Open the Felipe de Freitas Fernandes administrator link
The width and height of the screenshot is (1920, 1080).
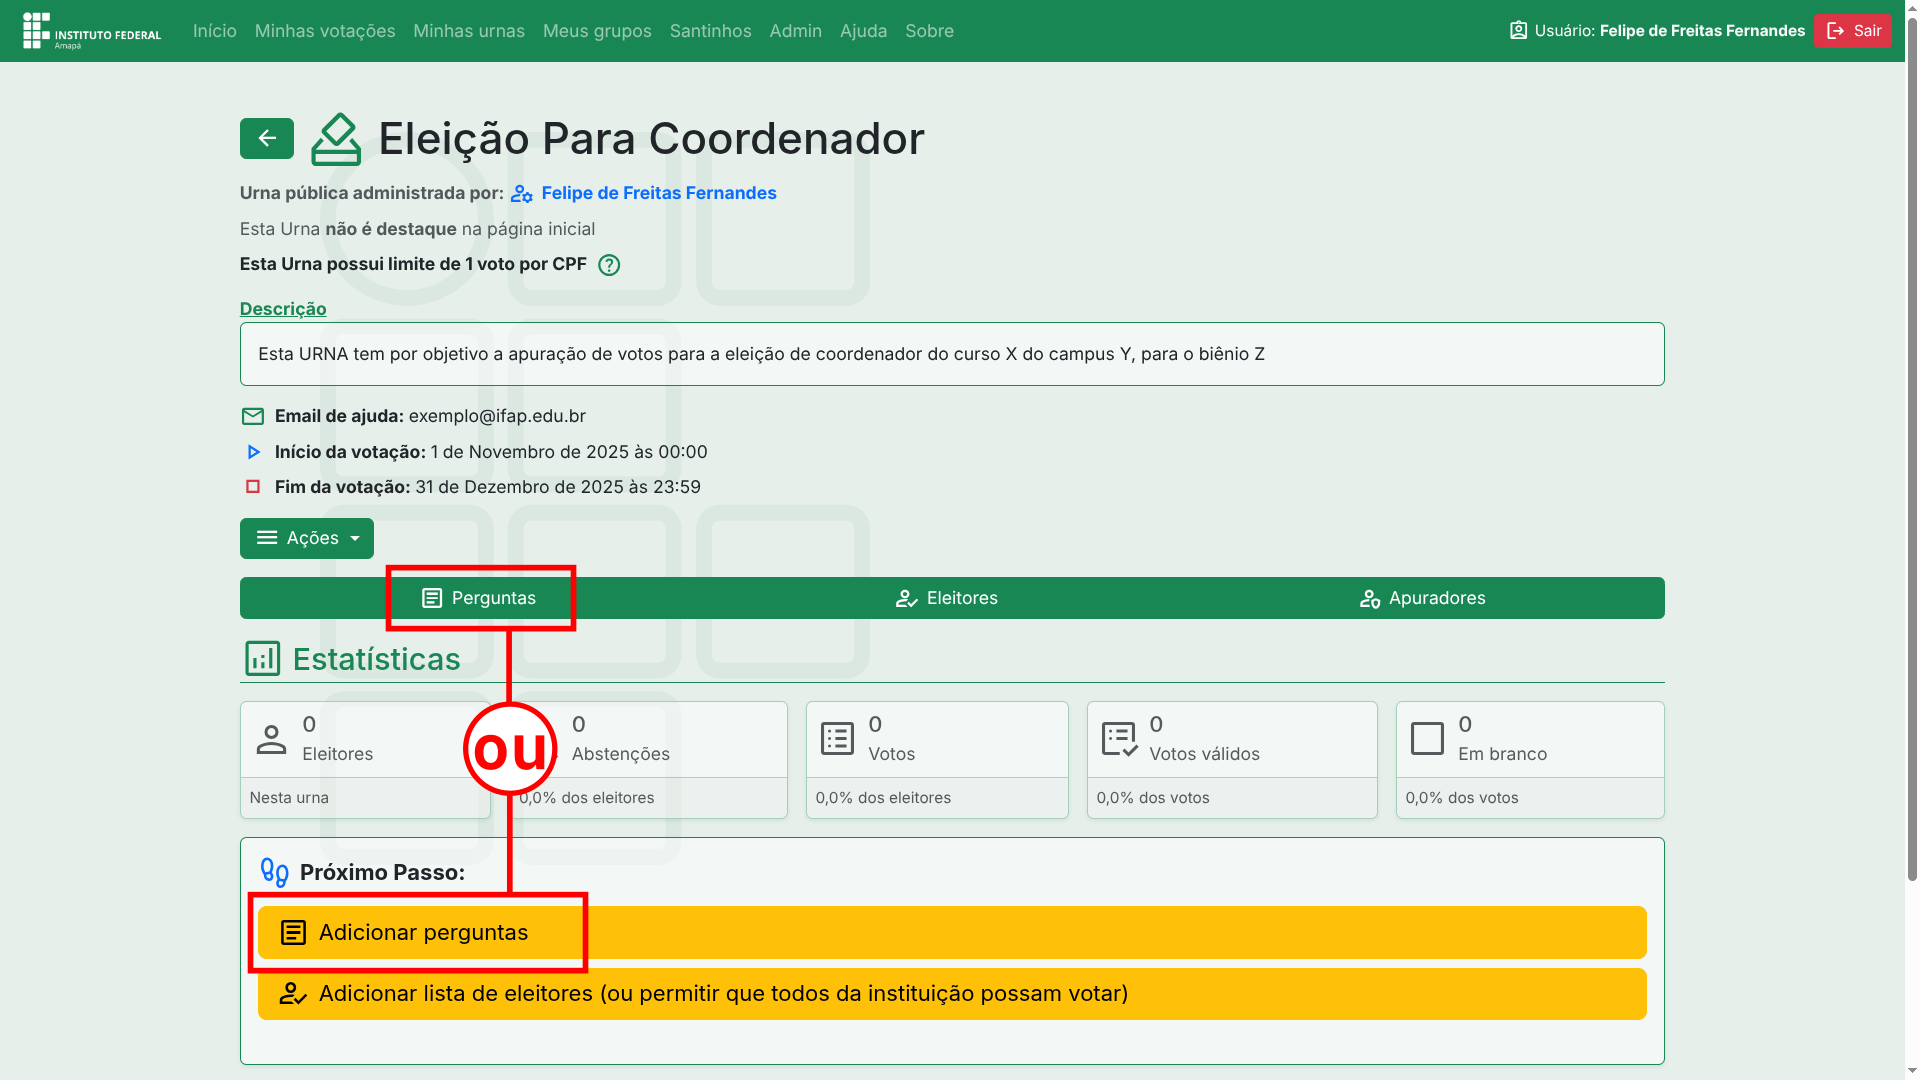pos(658,193)
